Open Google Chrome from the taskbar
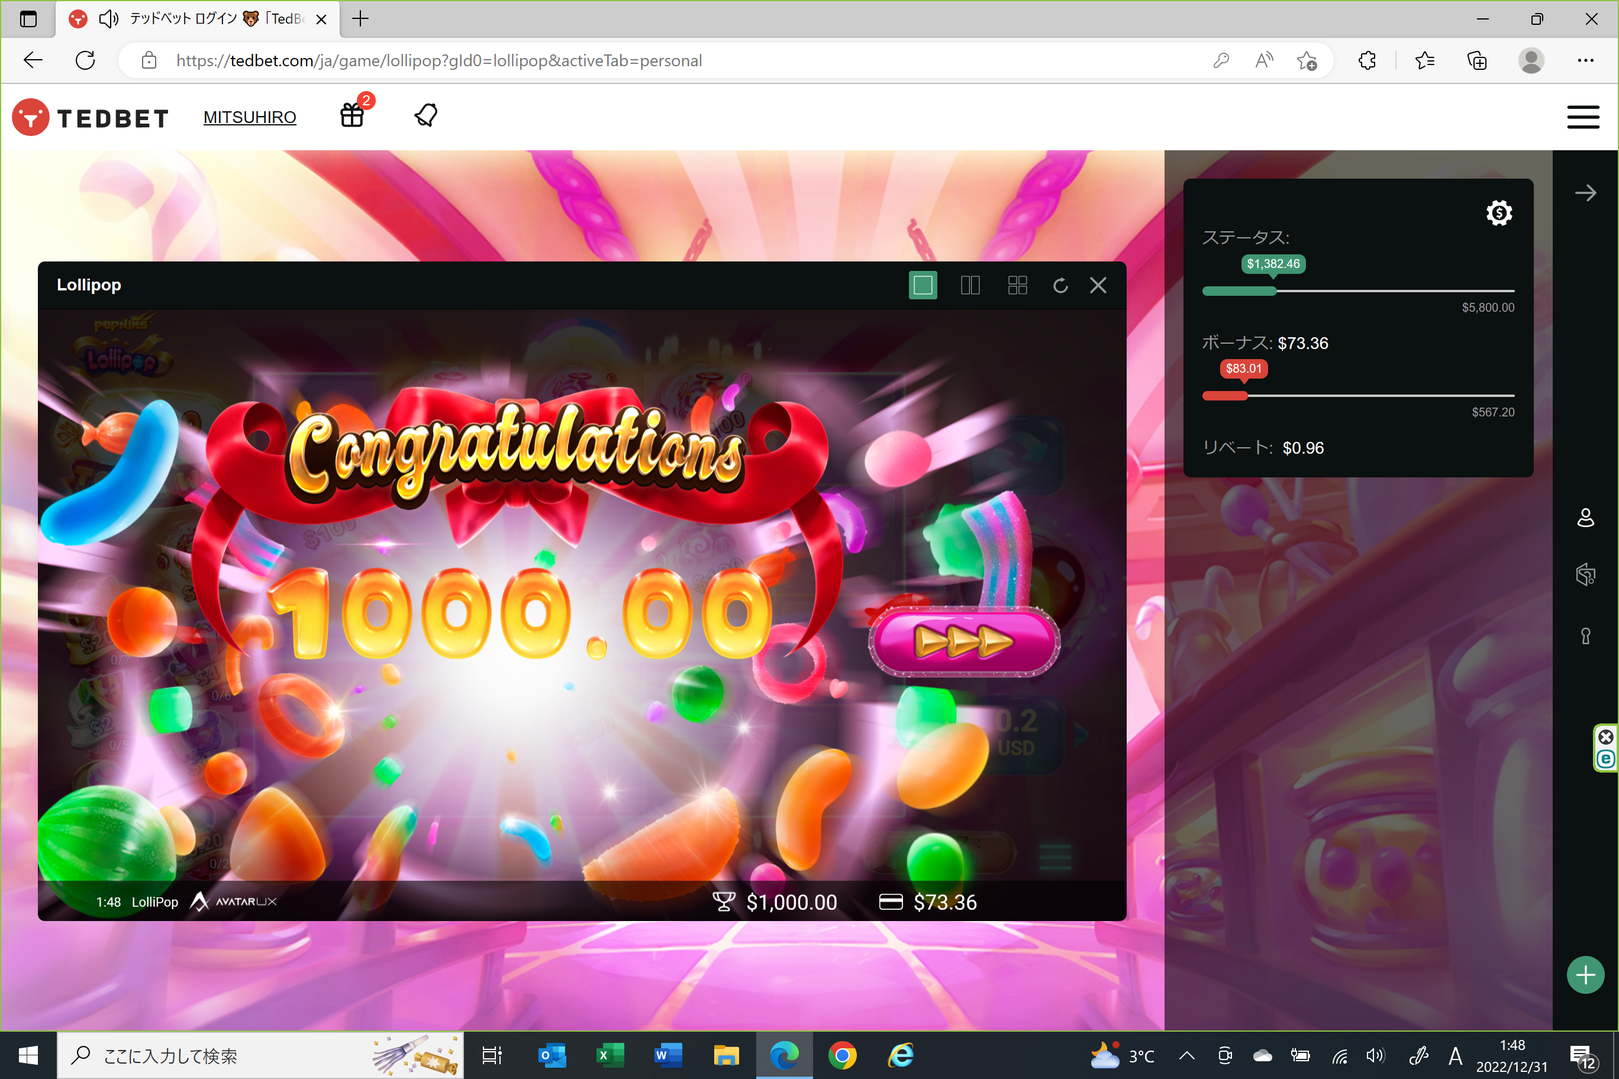 (x=843, y=1055)
